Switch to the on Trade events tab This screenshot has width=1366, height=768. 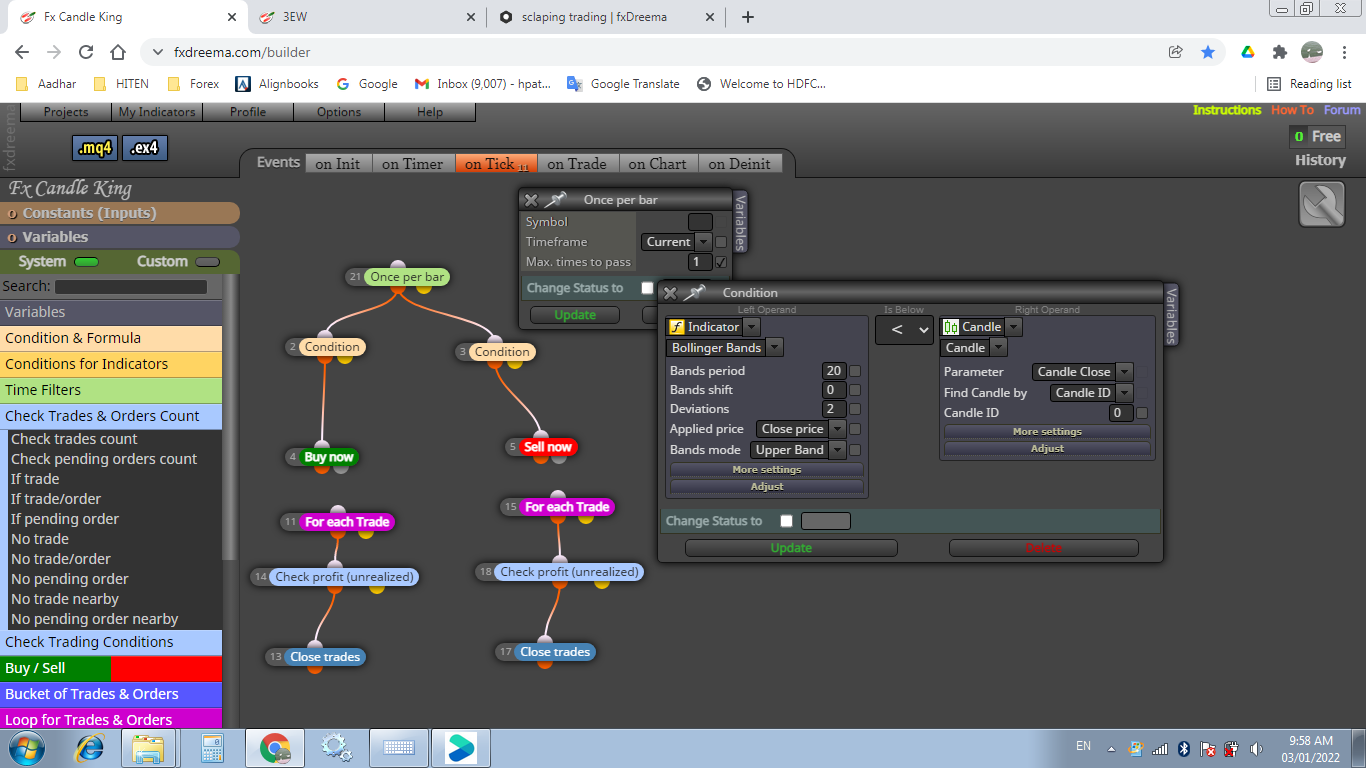click(577, 164)
